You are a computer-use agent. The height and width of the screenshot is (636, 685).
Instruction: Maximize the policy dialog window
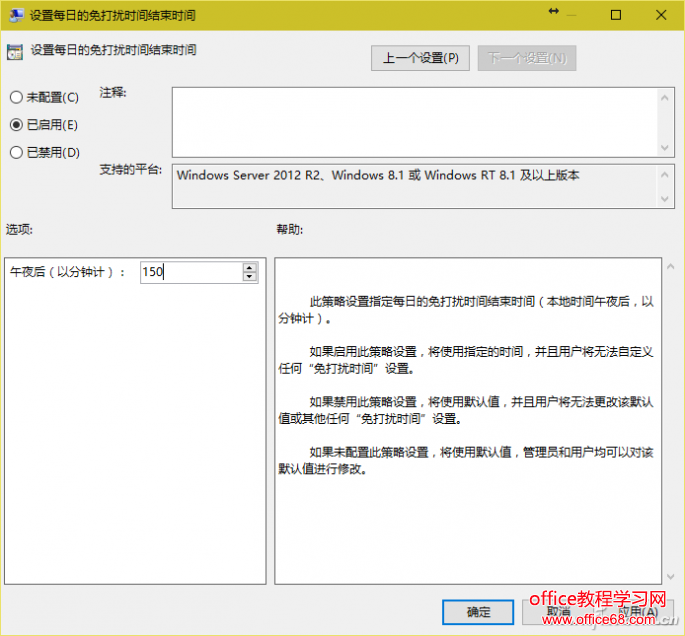pos(616,15)
